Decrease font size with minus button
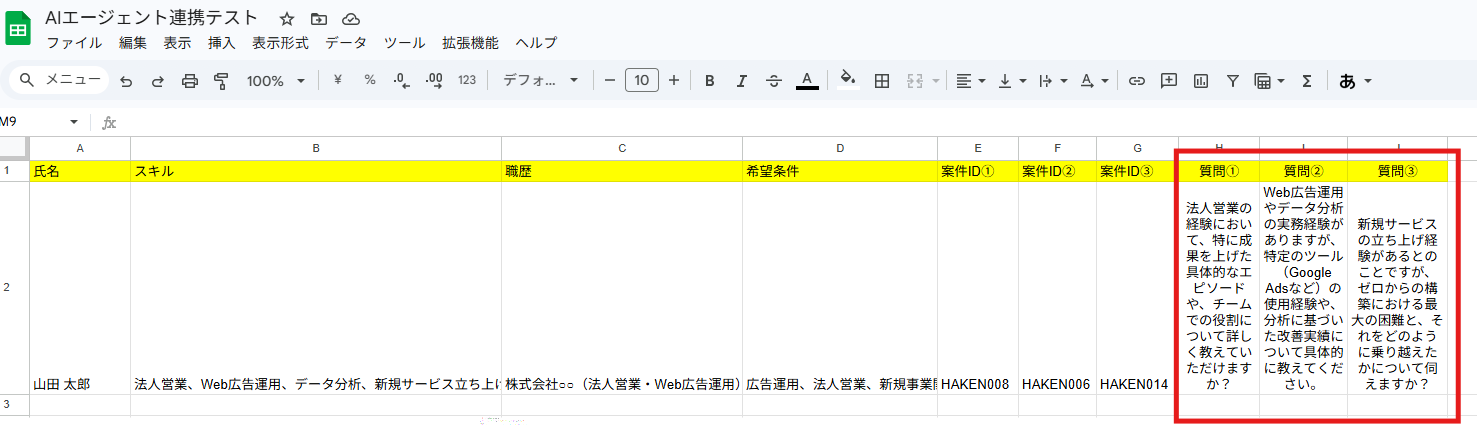The width and height of the screenshot is (1477, 425). [x=610, y=80]
